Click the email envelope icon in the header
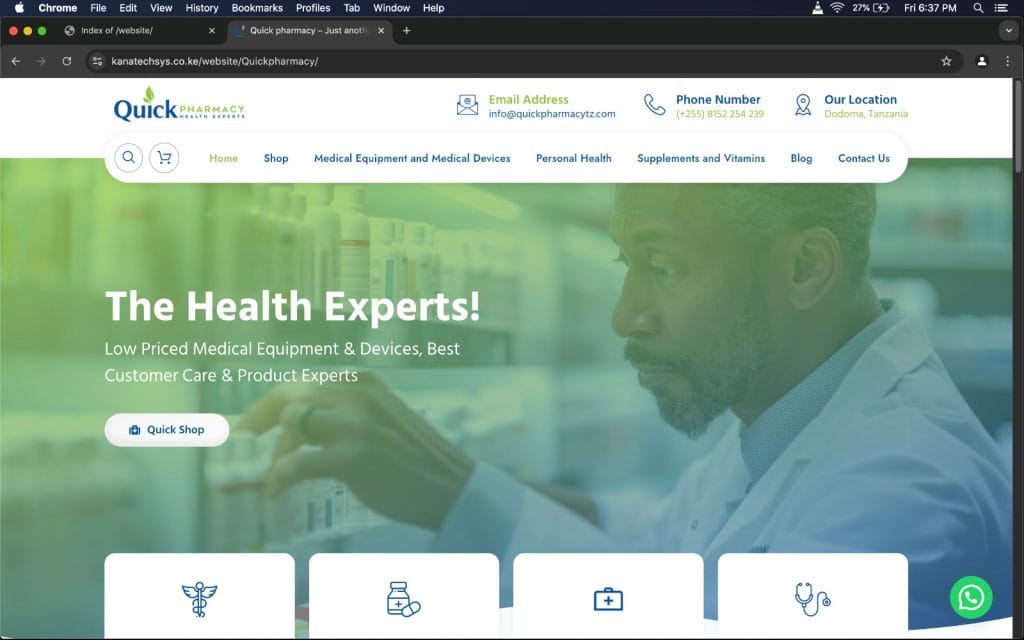1024x640 pixels. point(466,105)
